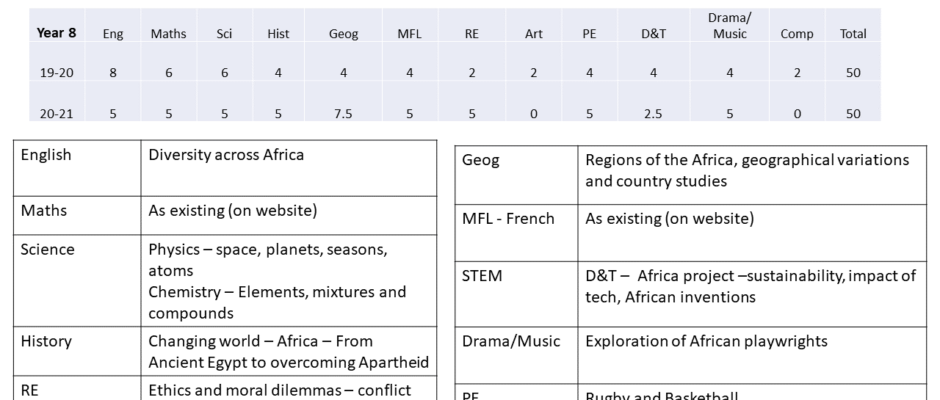Select the "STEM" subject cell
The image size is (940, 400).
tap(485, 275)
